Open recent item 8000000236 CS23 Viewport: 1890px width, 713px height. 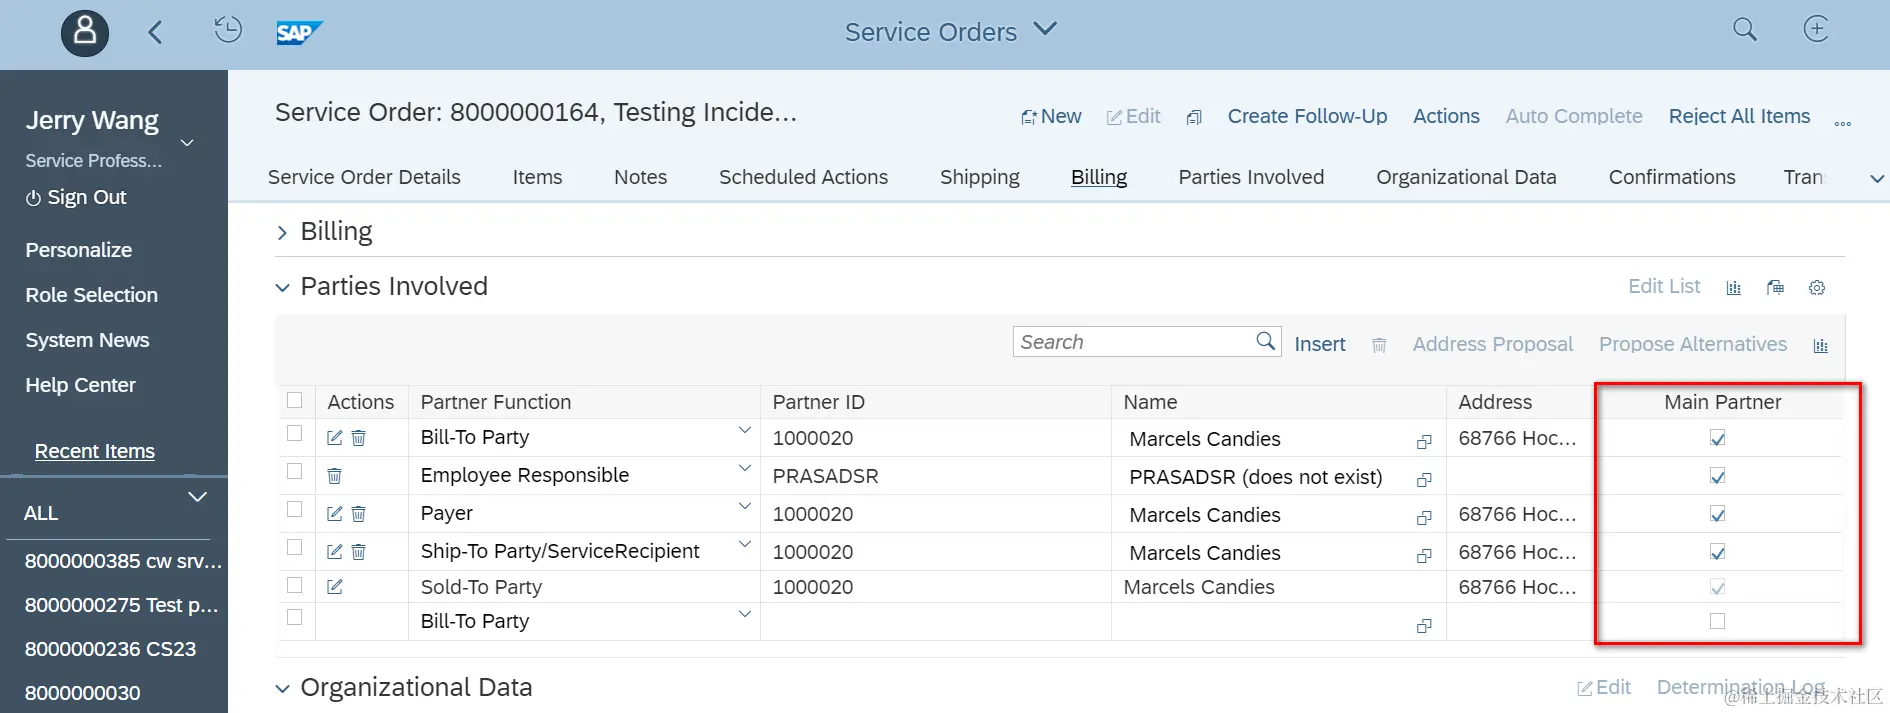click(x=110, y=649)
